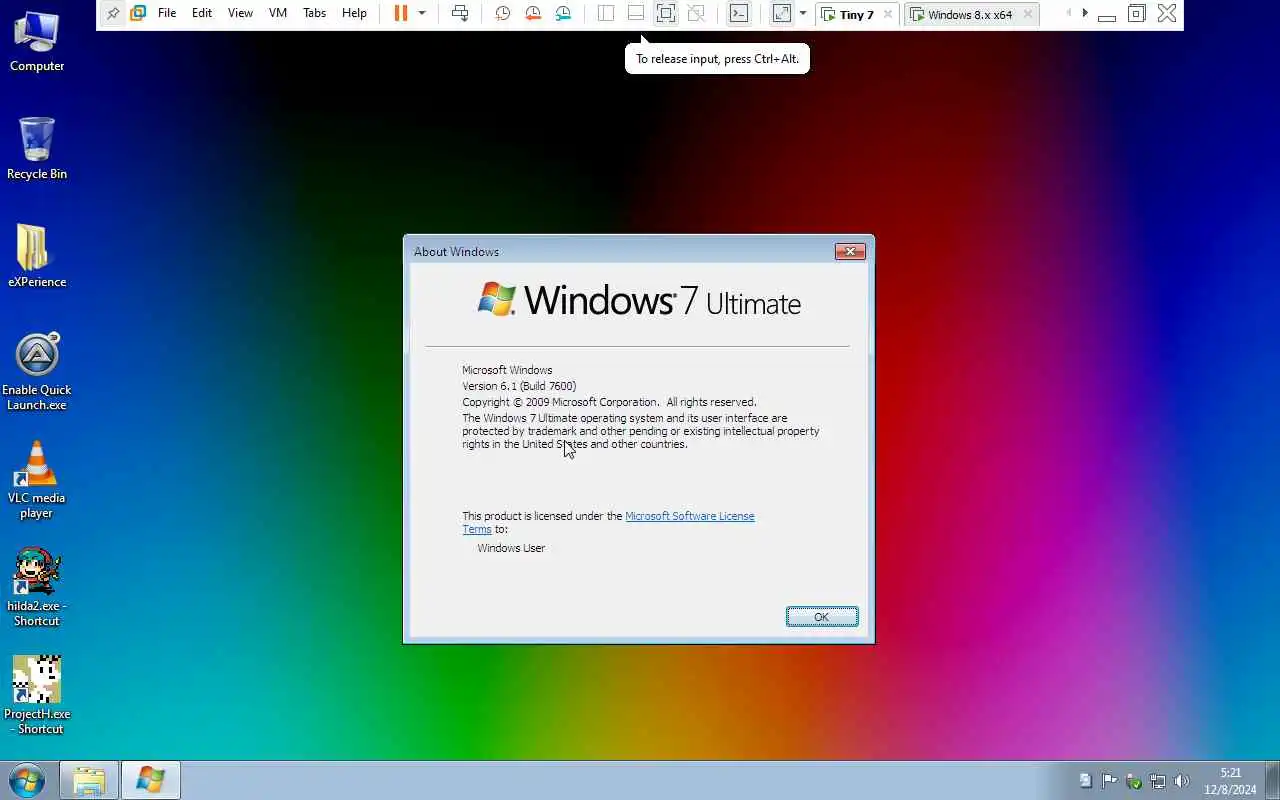Open the power options dropdown arrow

[x=422, y=13]
